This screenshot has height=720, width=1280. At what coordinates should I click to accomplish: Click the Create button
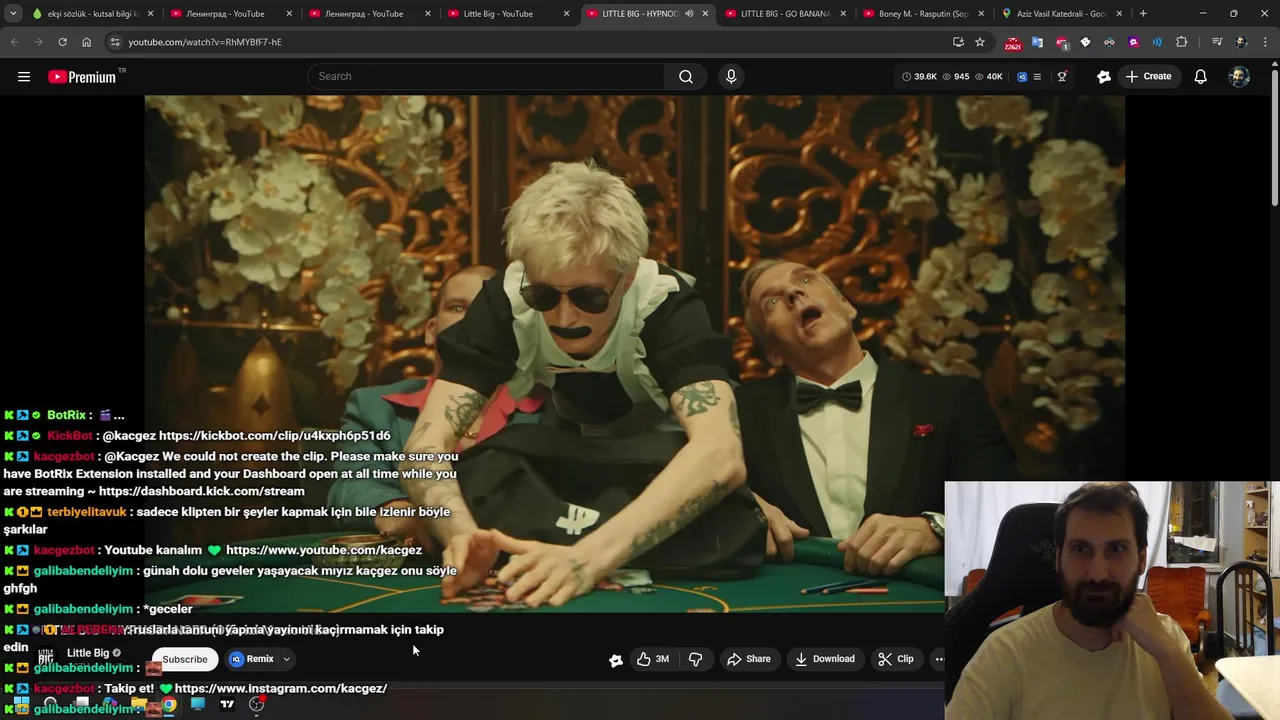coord(1148,76)
